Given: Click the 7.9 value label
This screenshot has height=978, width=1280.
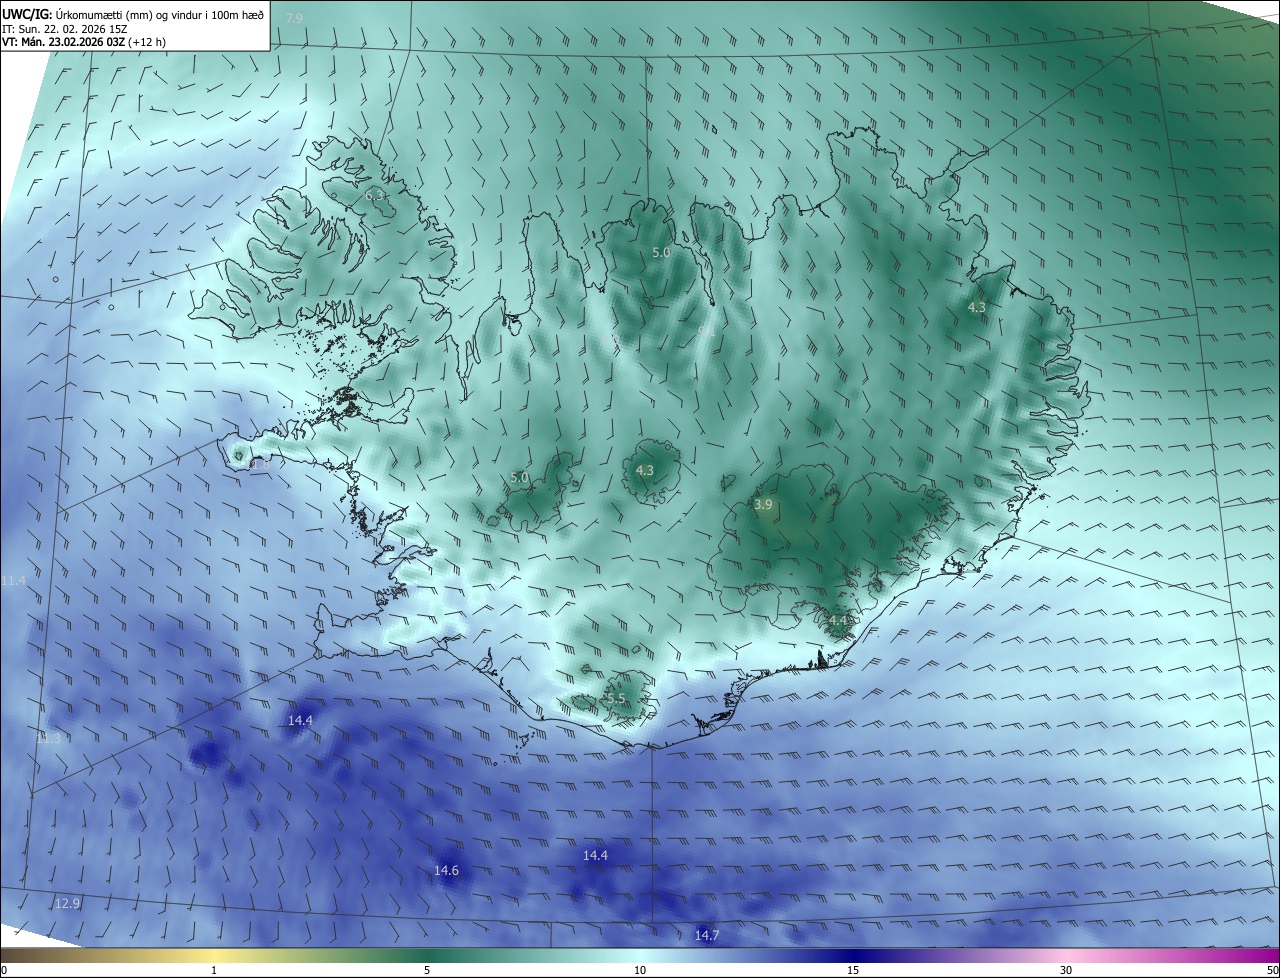Looking at the screenshot, I should (294, 19).
